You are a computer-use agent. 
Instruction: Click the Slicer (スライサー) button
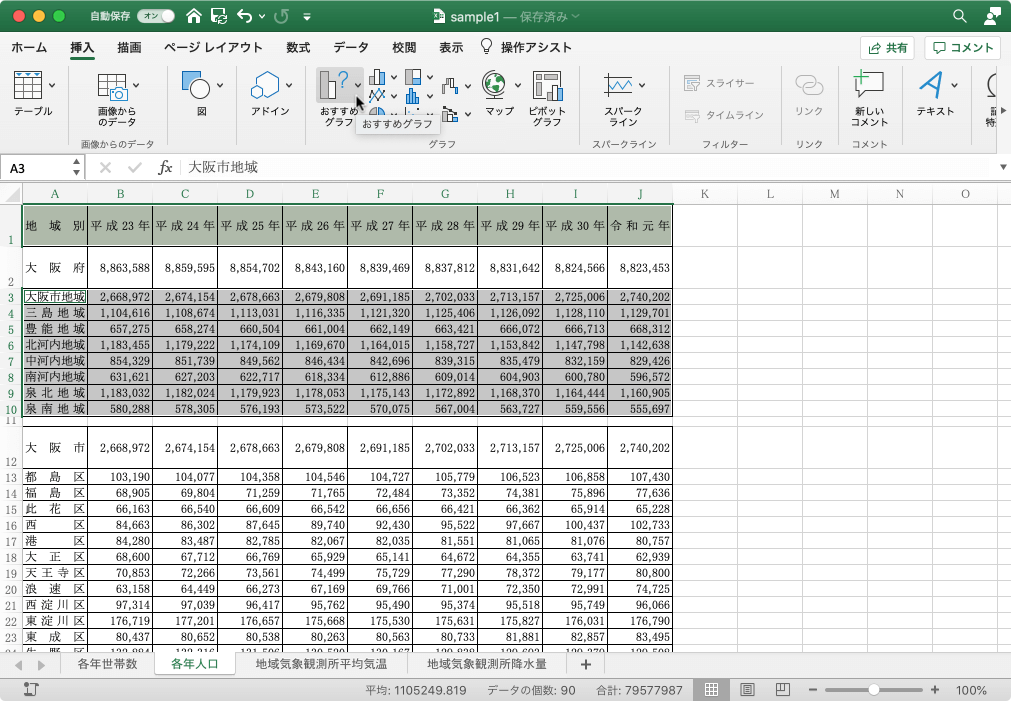coord(720,83)
